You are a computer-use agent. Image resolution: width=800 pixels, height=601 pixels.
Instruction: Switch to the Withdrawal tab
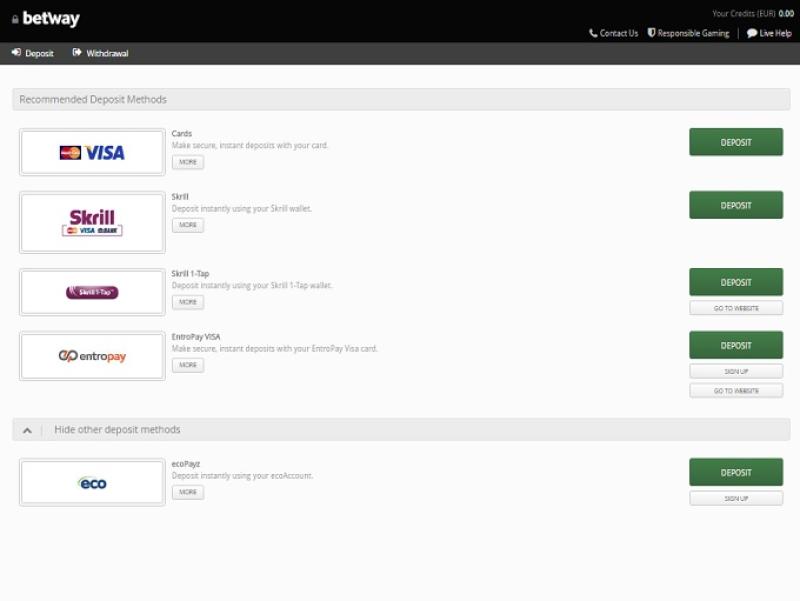point(100,53)
